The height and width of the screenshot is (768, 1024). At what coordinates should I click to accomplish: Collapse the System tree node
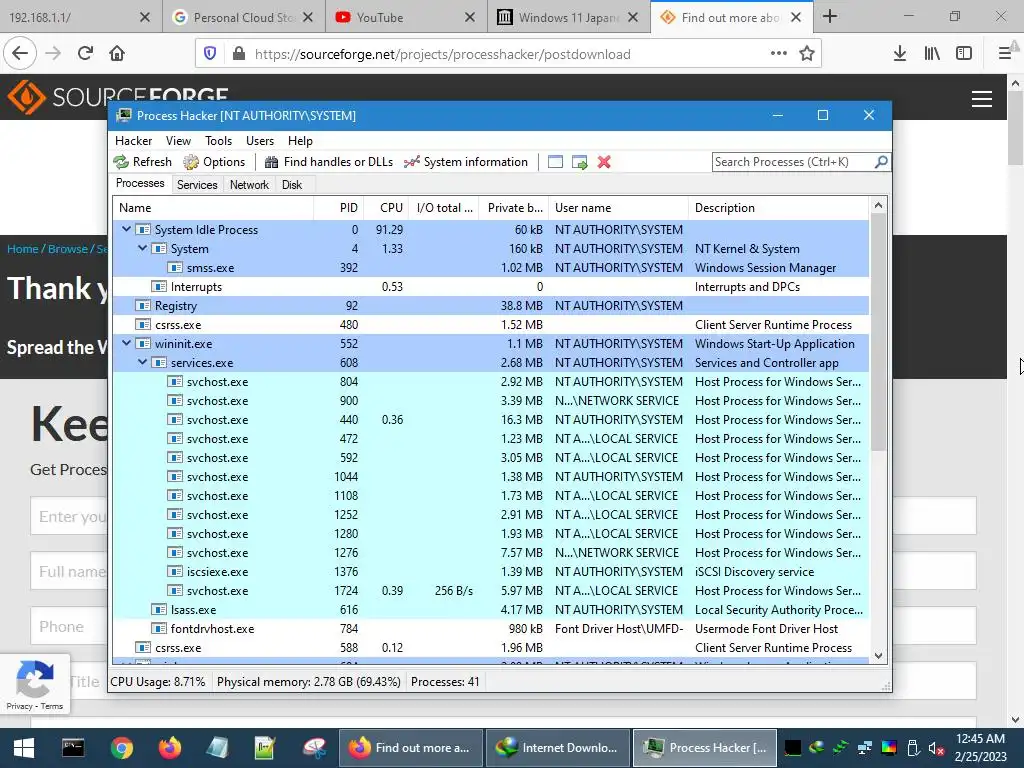tap(142, 248)
